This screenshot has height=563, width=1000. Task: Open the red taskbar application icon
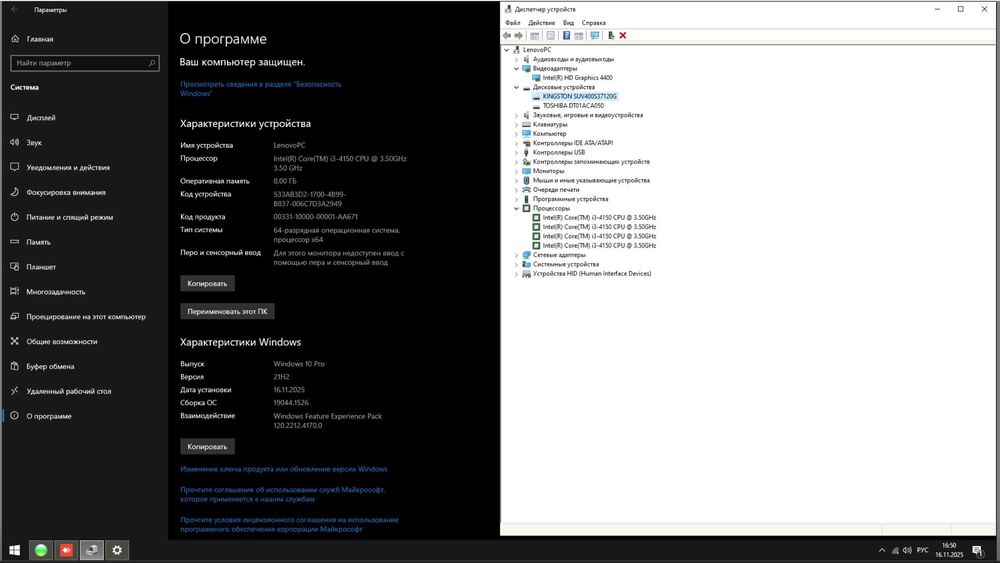66,550
